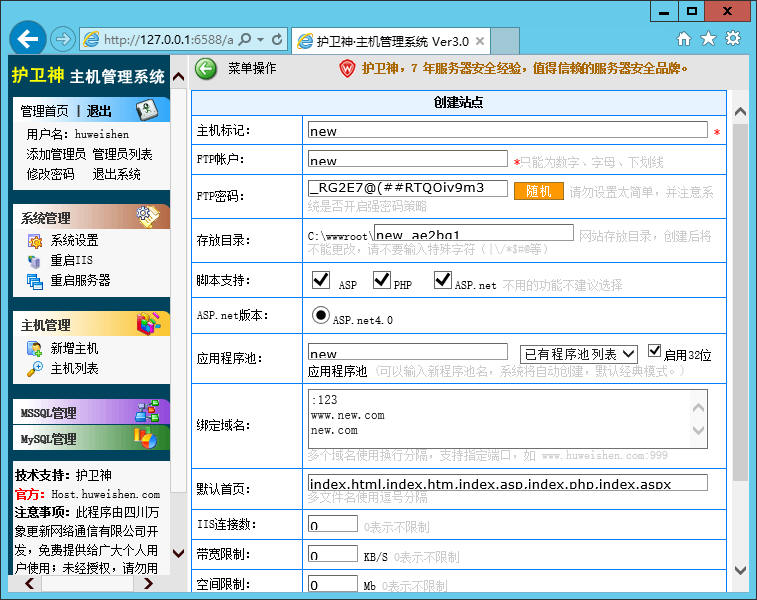Expand the MySQL管理 section
The height and width of the screenshot is (600, 757).
pos(91,438)
